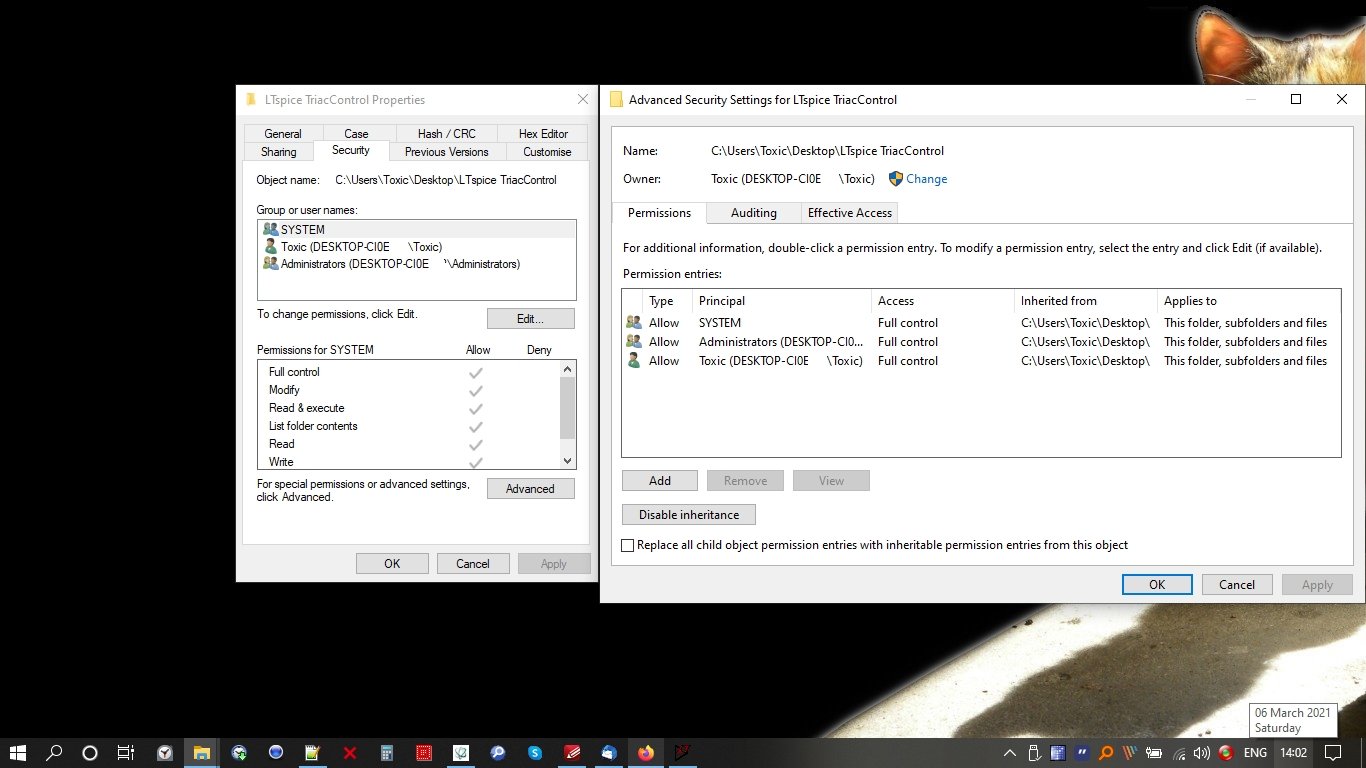The width and height of the screenshot is (1366, 768).
Task: Open the Windows Start menu
Action: 18,752
